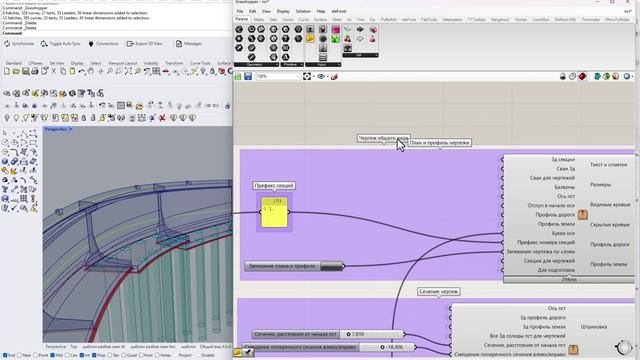This screenshot has height=360, width=640.
Task: Toggle End osnap checkbox
Action: click(x=5, y=356)
